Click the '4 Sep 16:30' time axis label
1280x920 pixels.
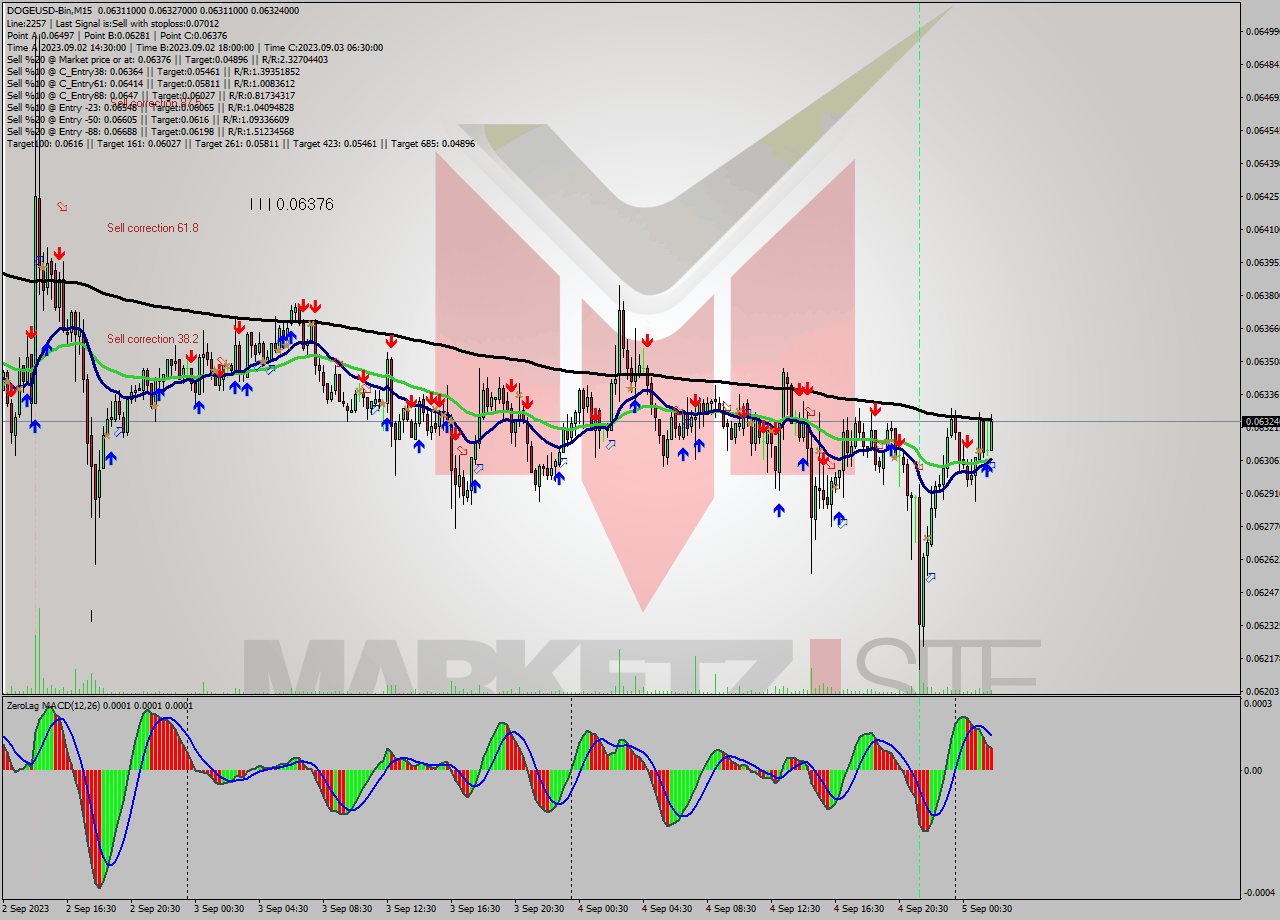tap(859, 909)
